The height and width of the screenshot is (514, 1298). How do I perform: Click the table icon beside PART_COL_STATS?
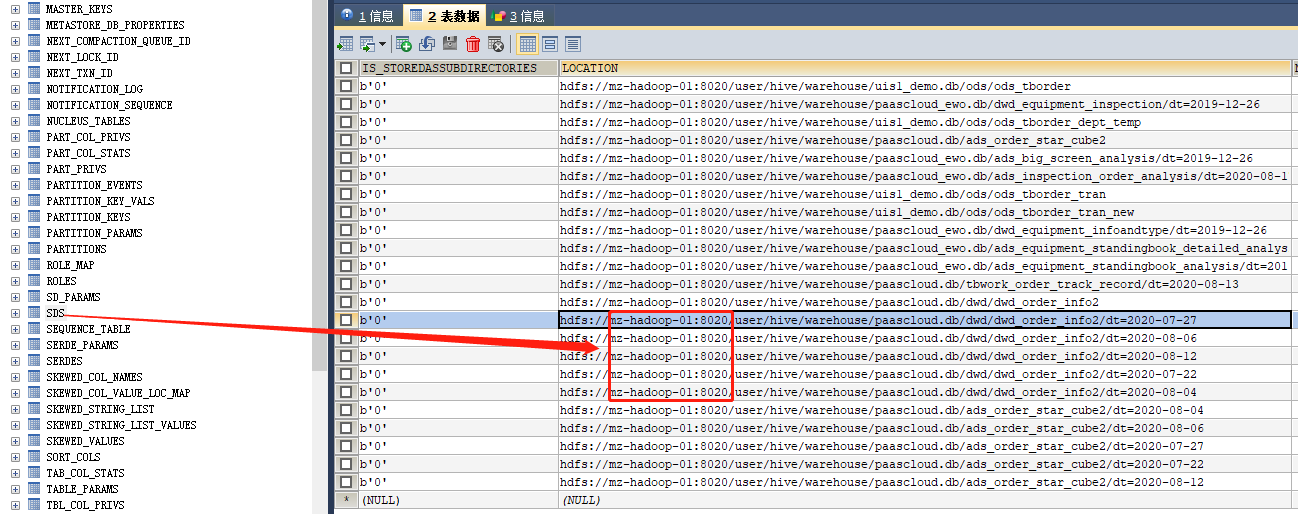point(33,153)
